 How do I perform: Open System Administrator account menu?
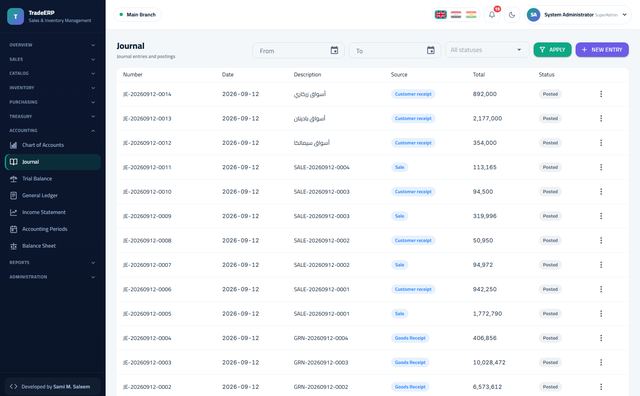click(x=579, y=15)
